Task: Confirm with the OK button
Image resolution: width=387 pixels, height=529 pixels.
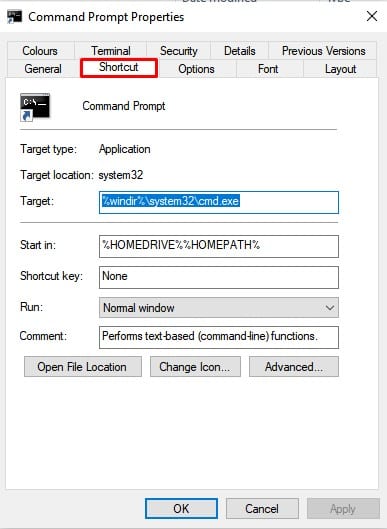Action: pos(182,508)
